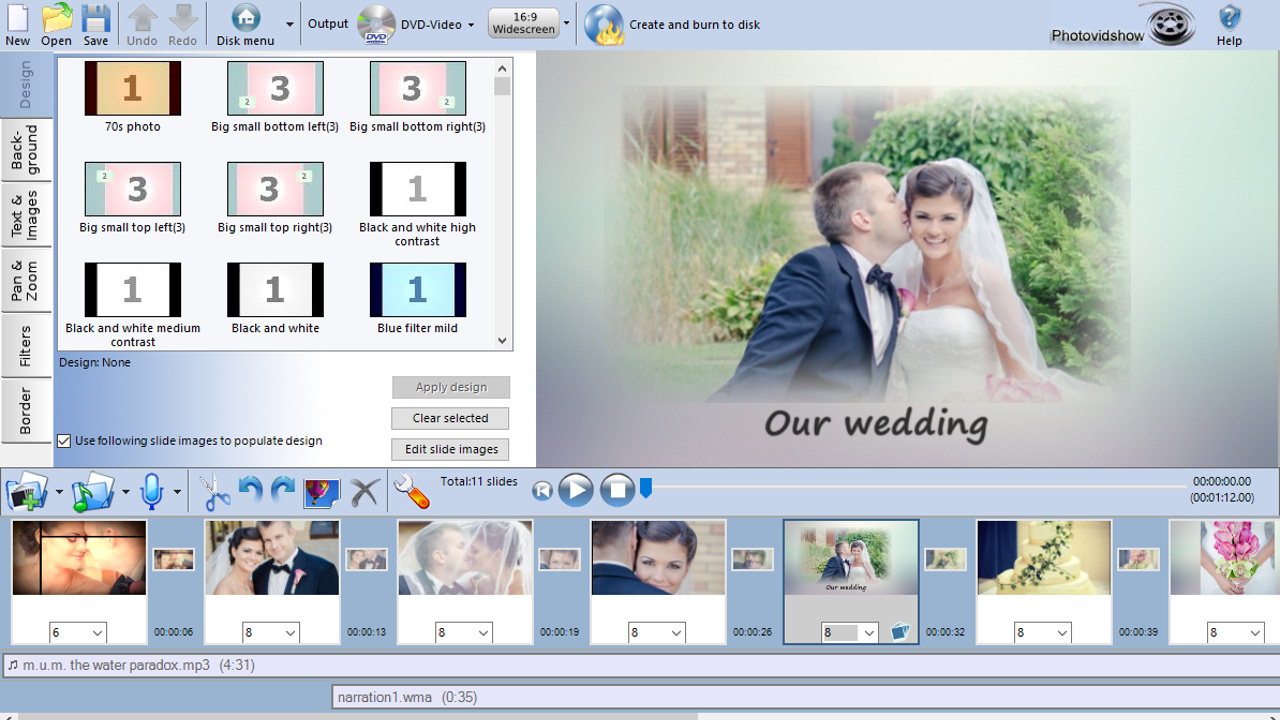Open the first slide's duration dropdown
Screen dimensions: 1280x720
point(77,632)
